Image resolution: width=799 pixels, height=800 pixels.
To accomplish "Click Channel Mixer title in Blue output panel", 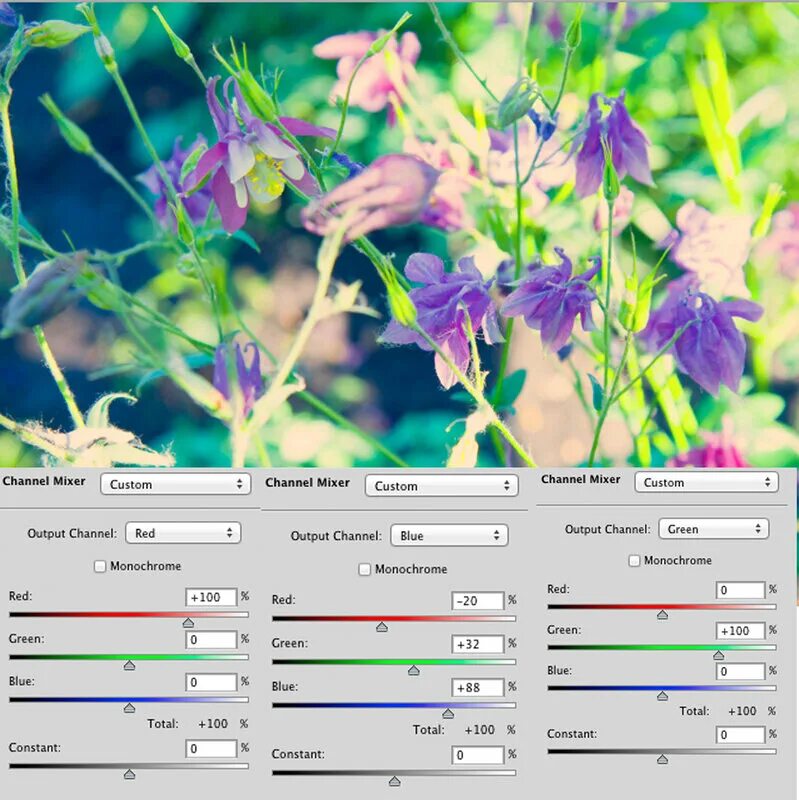I will (307, 483).
